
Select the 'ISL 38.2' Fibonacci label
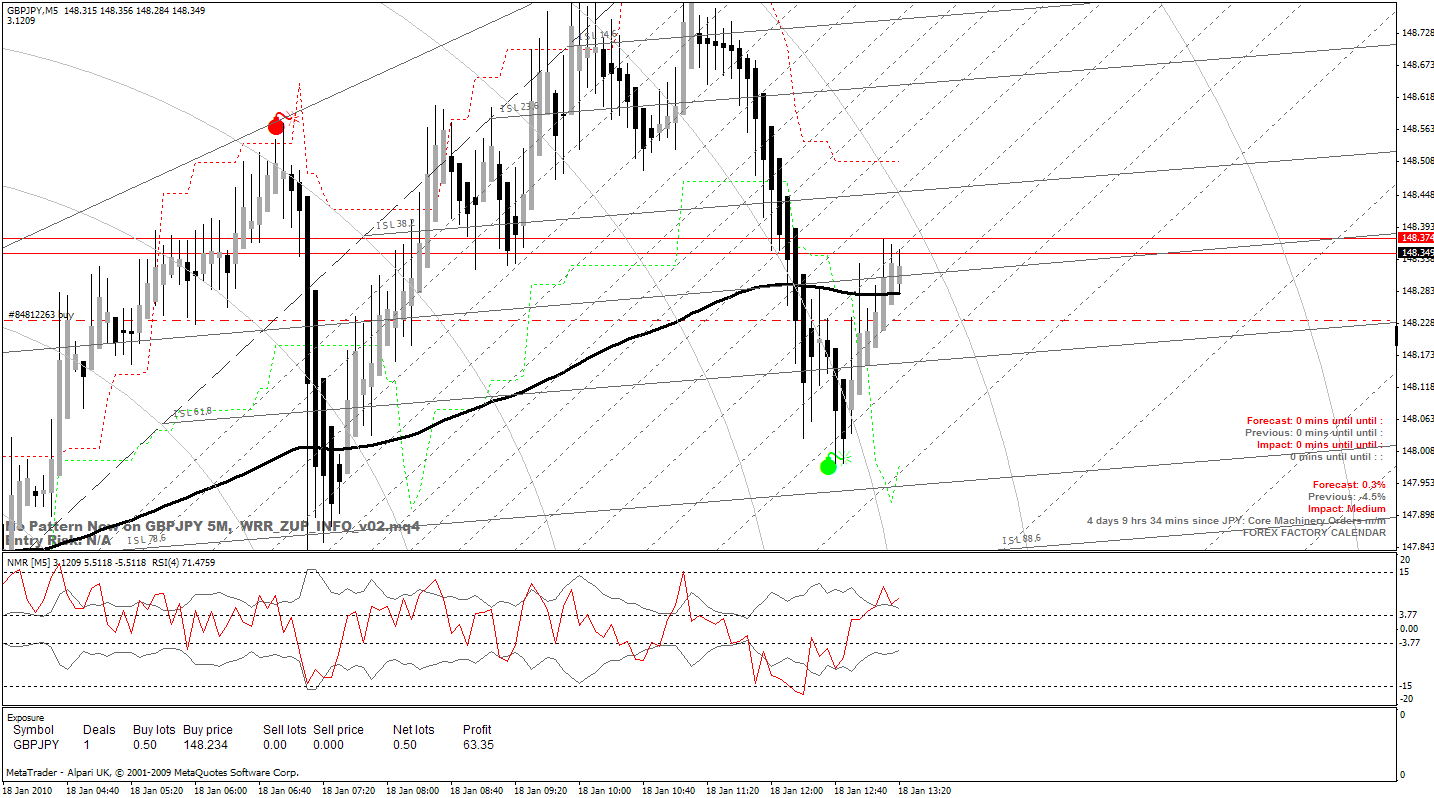[x=395, y=226]
